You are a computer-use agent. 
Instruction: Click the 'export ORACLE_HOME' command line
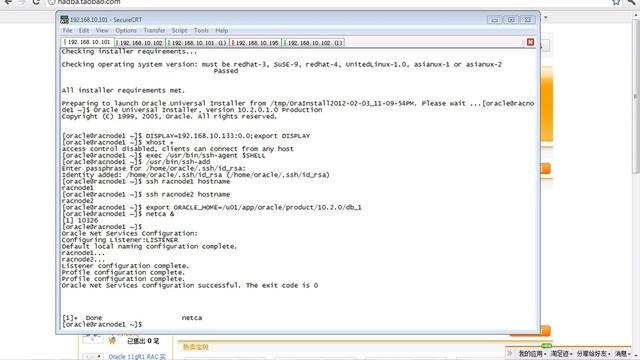212,207
